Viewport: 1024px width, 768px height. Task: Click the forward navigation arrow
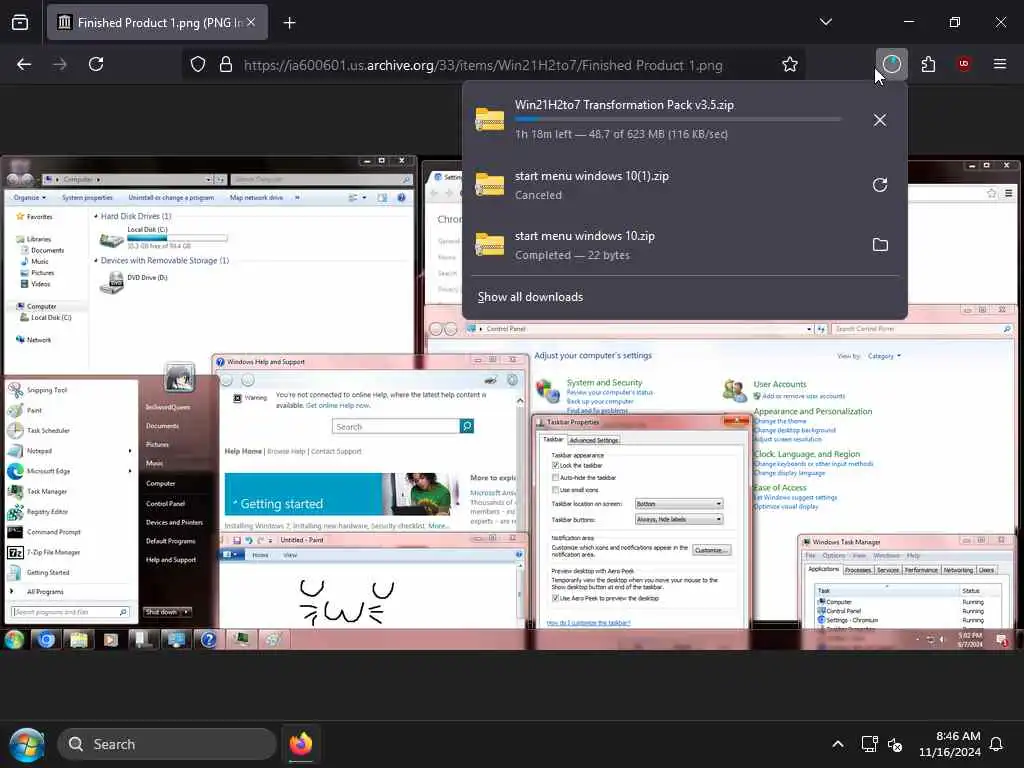coord(60,64)
